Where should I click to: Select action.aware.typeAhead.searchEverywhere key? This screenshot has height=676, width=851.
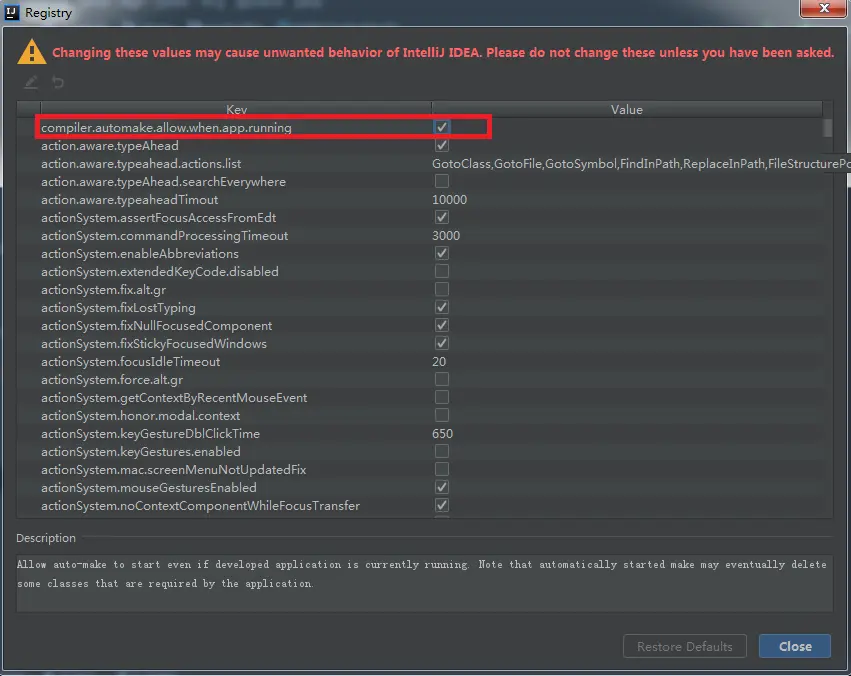click(163, 181)
